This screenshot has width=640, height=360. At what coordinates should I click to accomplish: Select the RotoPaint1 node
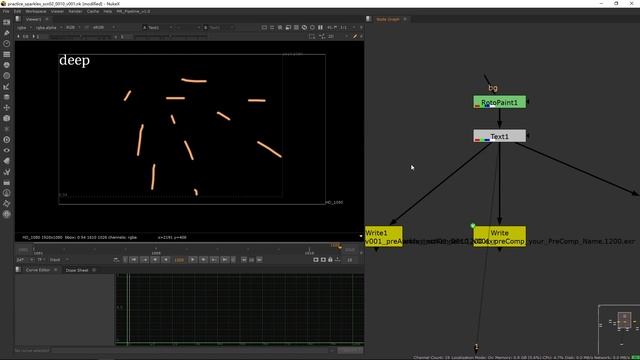pyautogui.click(x=500, y=102)
